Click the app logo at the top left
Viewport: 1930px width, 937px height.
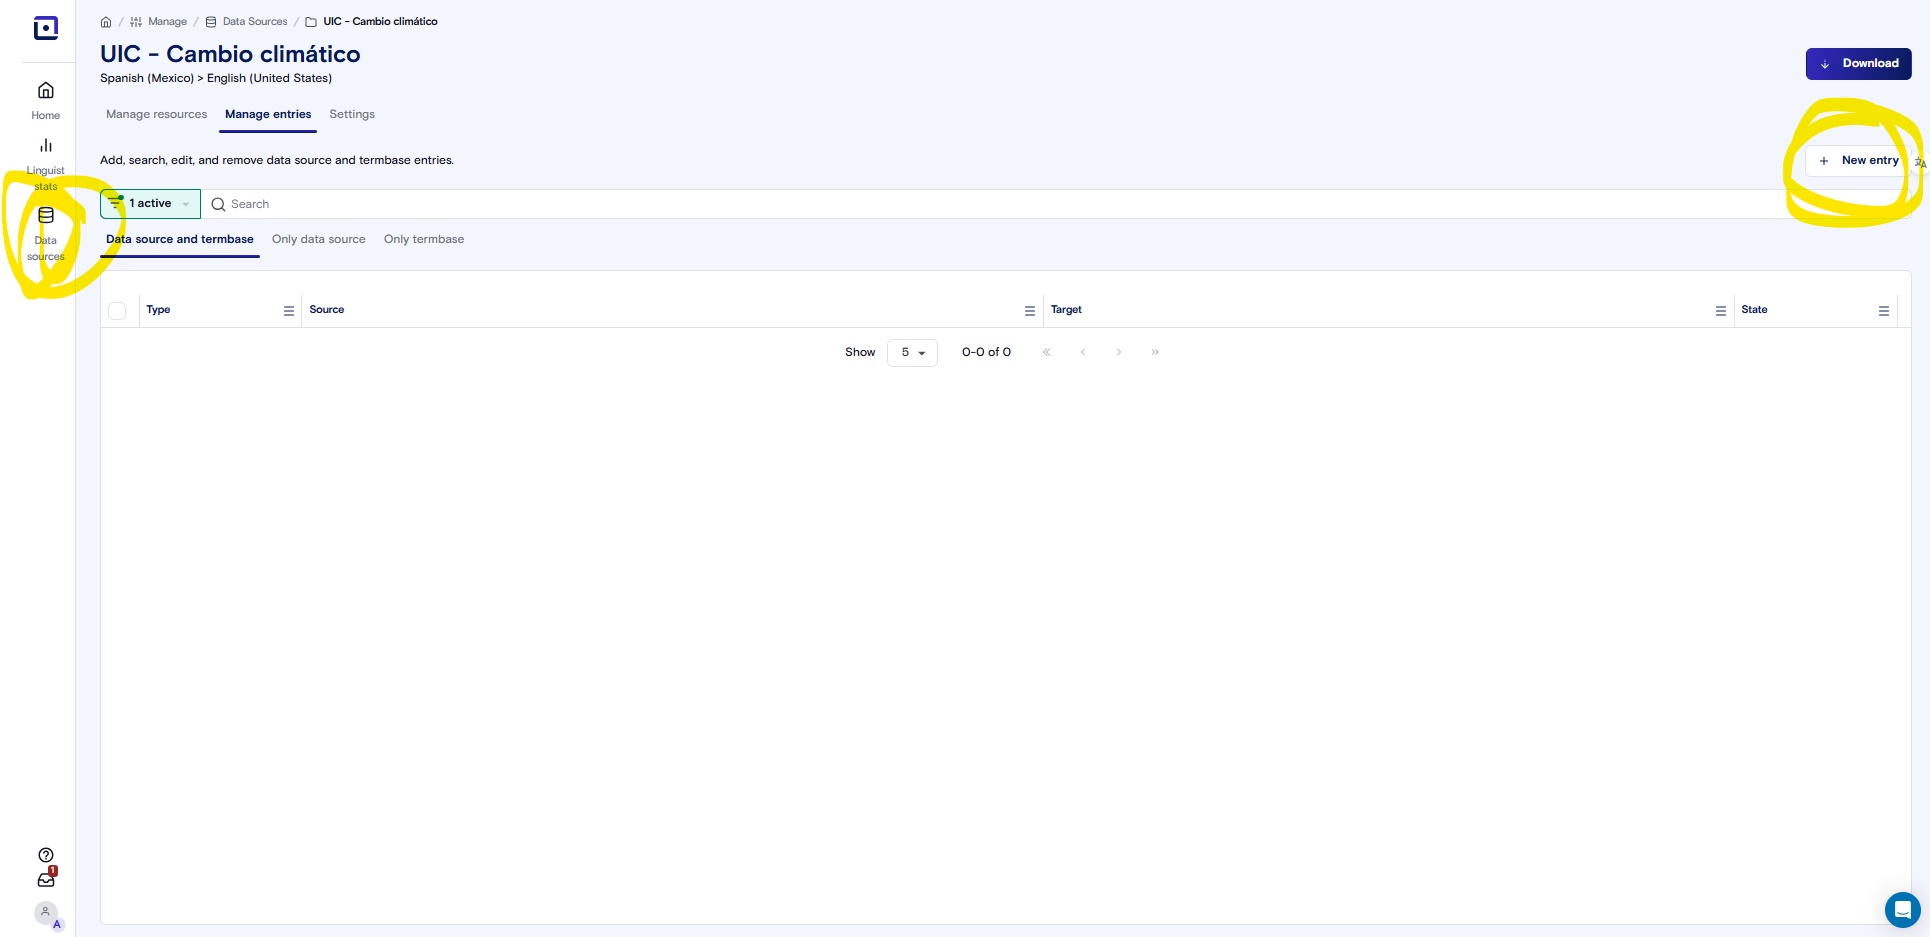(46, 28)
